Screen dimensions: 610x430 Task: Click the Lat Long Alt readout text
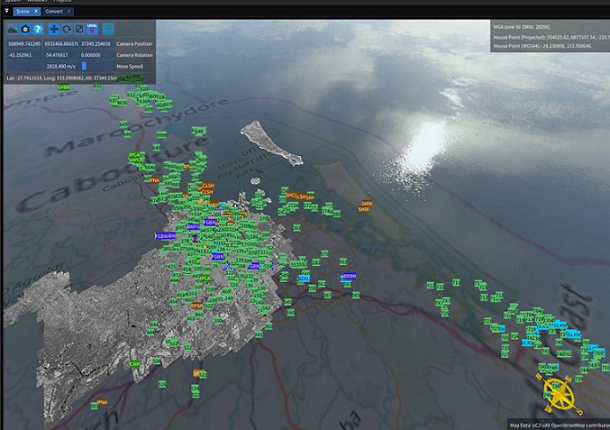pyautogui.click(x=61, y=78)
